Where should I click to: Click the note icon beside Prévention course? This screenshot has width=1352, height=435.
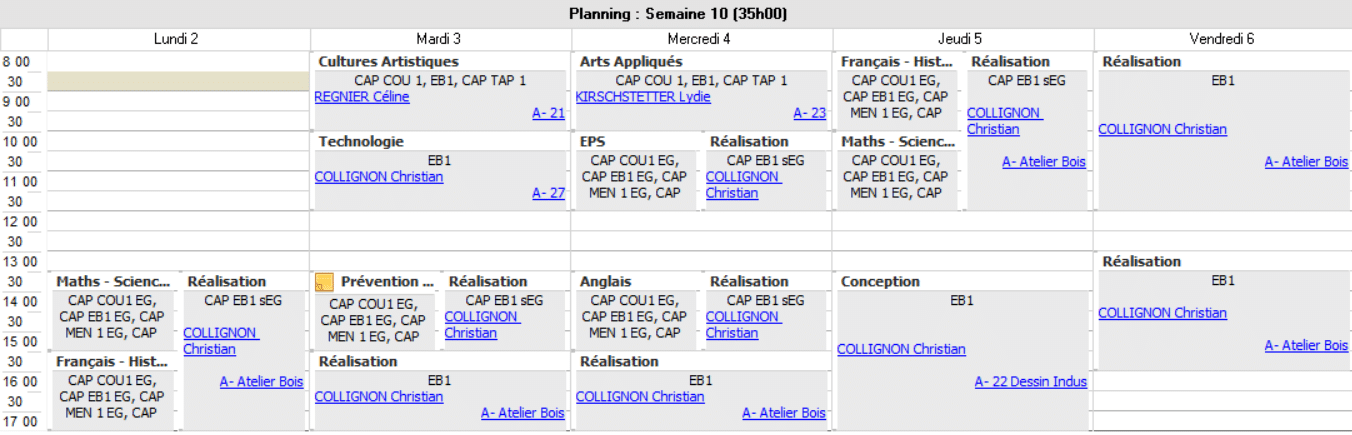pyautogui.click(x=324, y=282)
